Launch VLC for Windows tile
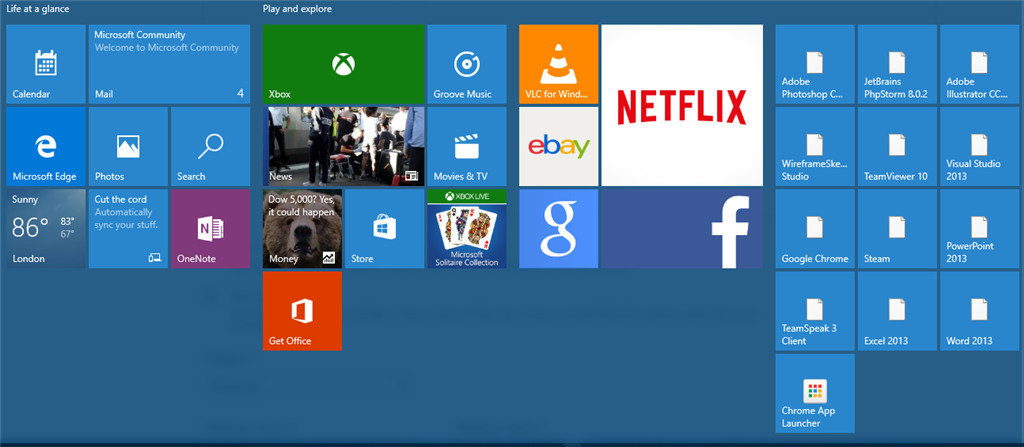1024x447 pixels. point(558,64)
